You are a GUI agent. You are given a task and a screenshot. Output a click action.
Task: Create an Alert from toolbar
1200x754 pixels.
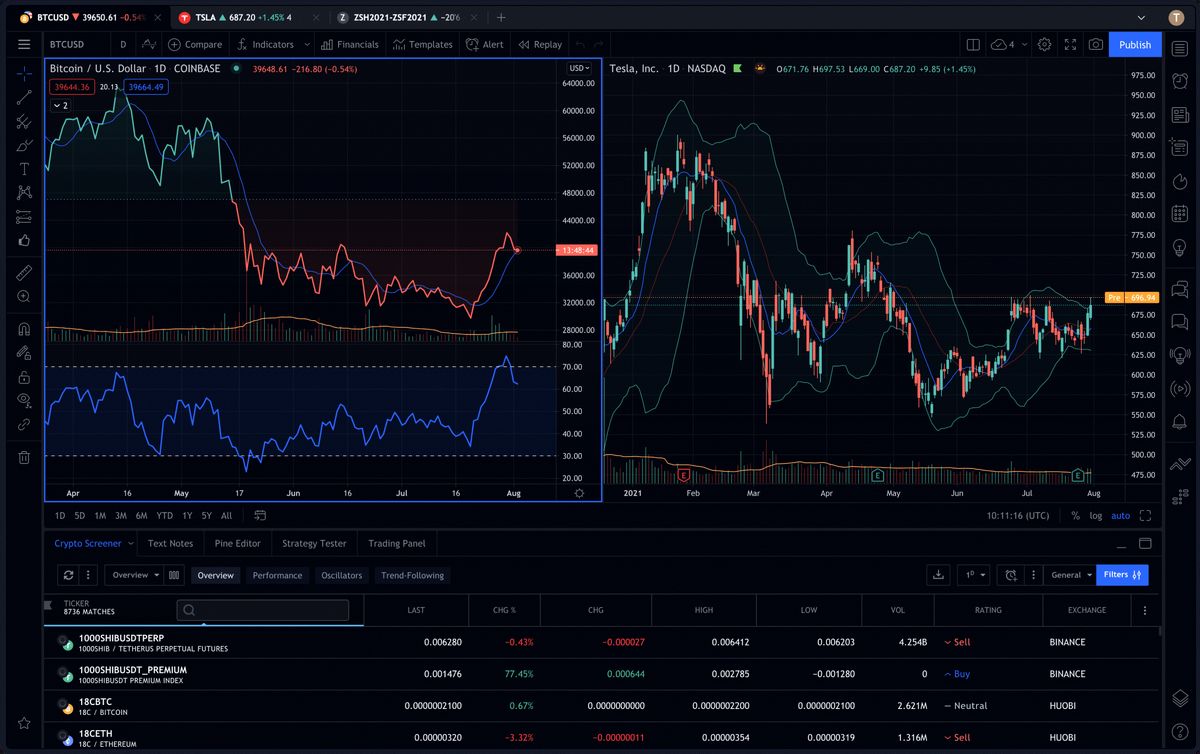click(x=485, y=44)
